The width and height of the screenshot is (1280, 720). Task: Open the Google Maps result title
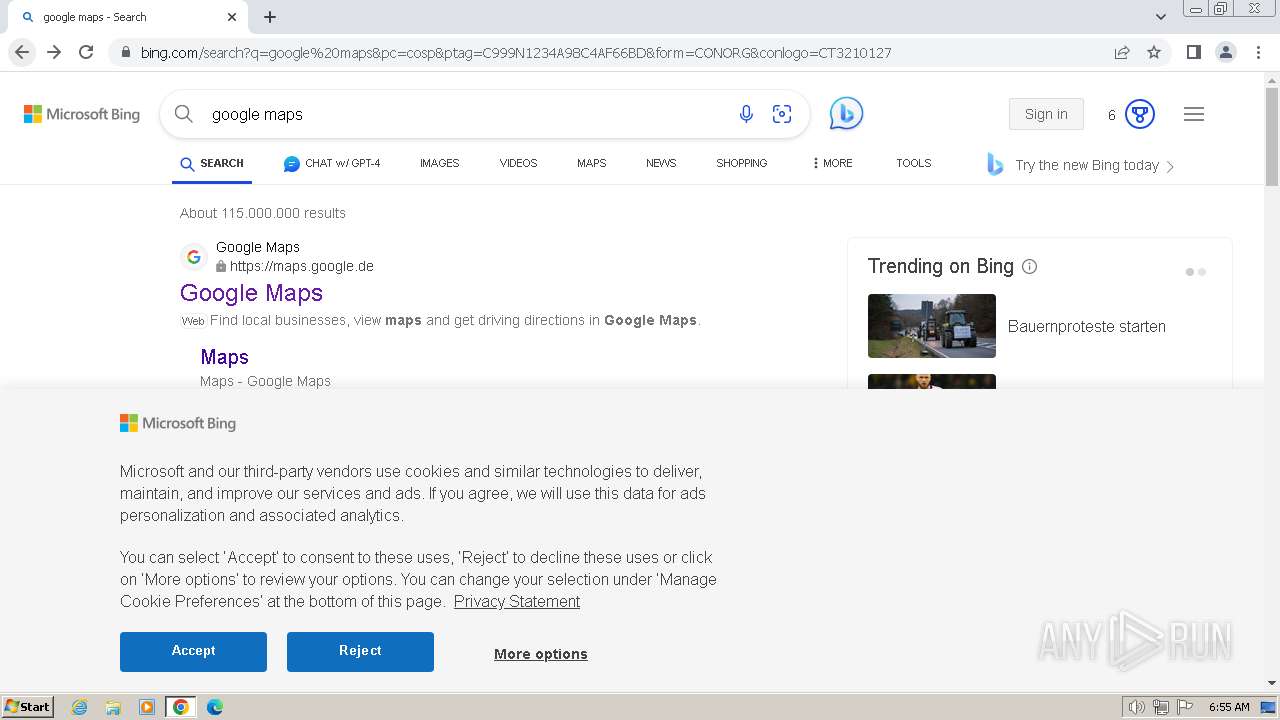pos(251,293)
